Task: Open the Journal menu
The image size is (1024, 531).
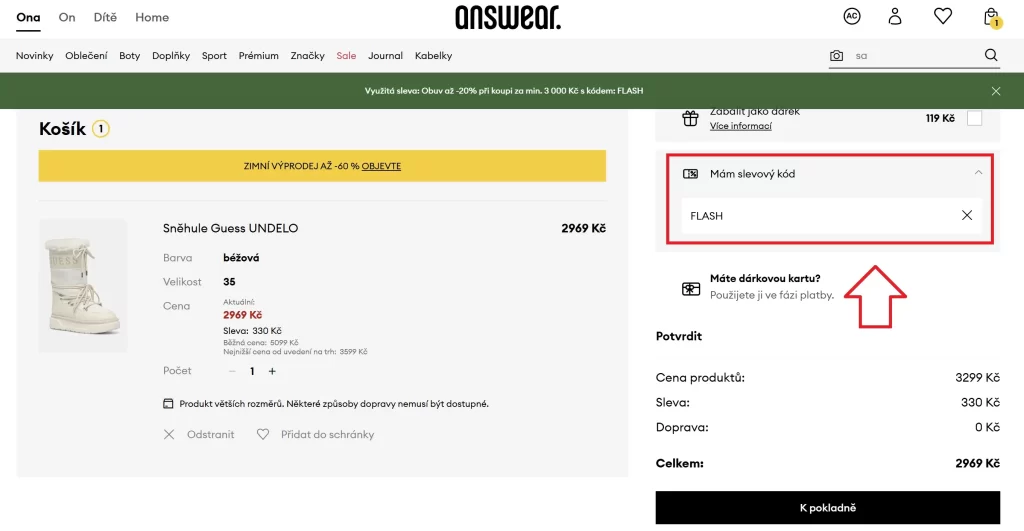Action: [385, 56]
